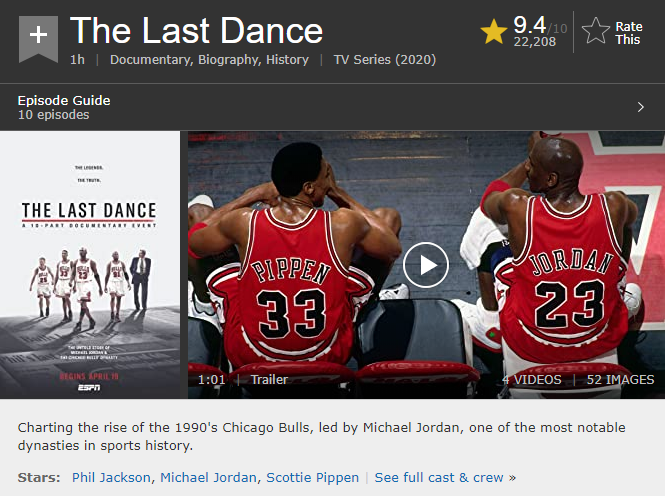Click the Rate This star outline
Viewport: 665px width, 496px height.
596,31
